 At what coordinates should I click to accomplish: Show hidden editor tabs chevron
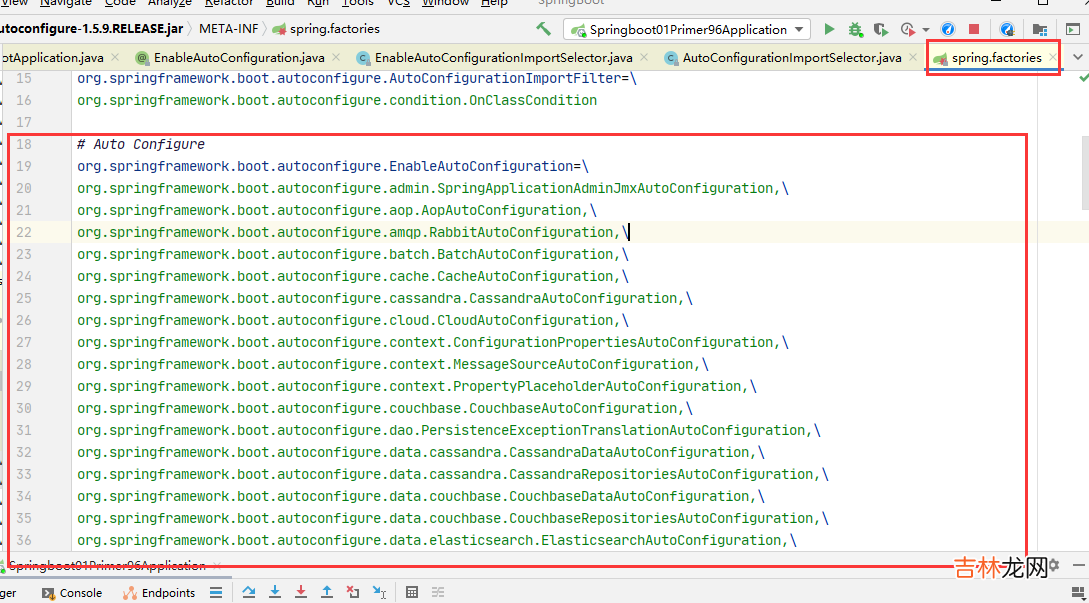coord(1077,58)
